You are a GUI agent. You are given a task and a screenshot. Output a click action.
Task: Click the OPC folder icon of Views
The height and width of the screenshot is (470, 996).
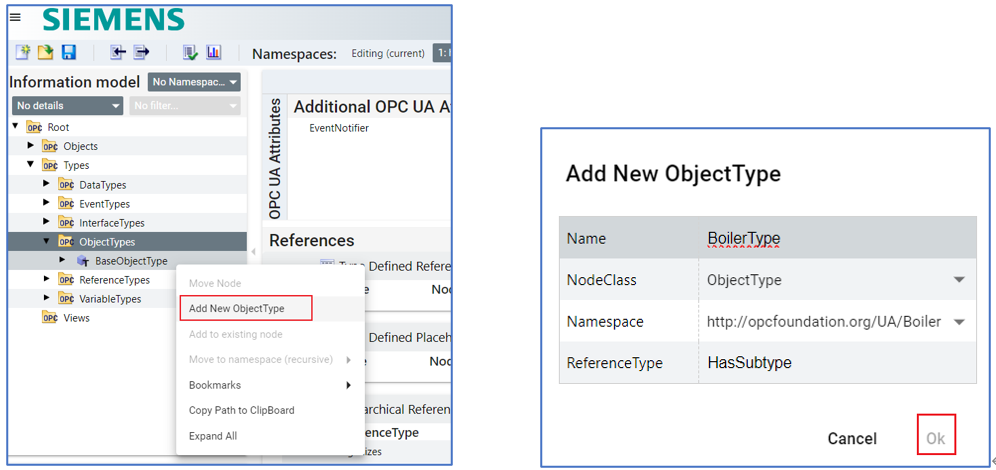tap(50, 318)
